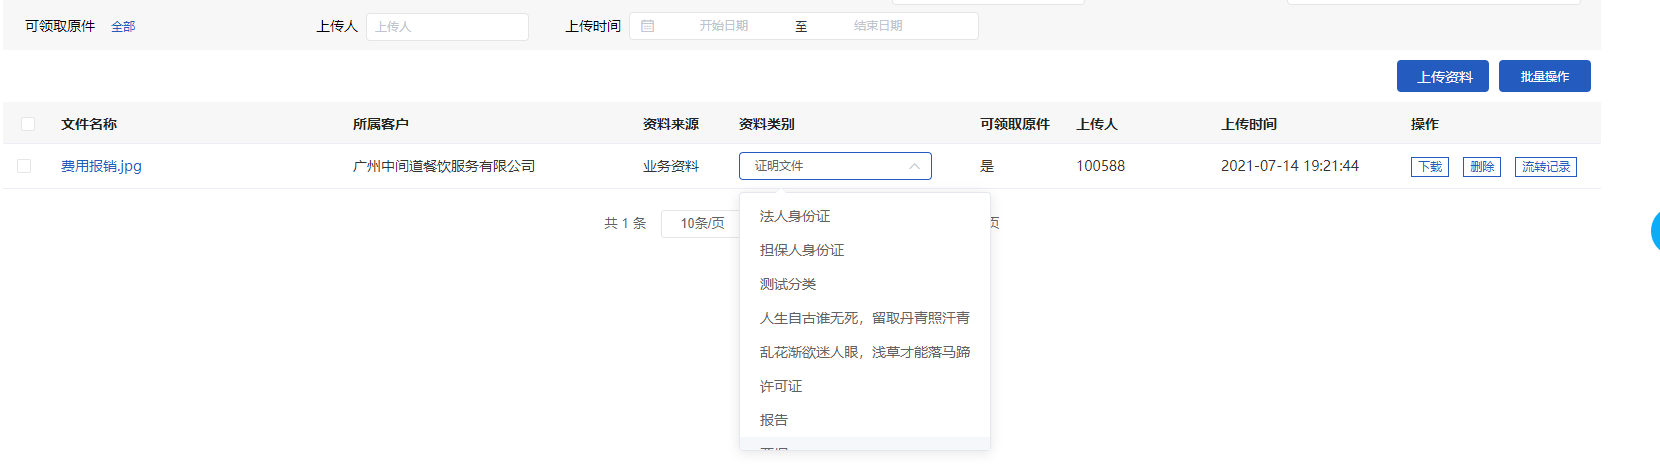Click the 共 1 条 total count text
Image resolution: width=1660 pixels, height=466 pixels.
click(625, 223)
